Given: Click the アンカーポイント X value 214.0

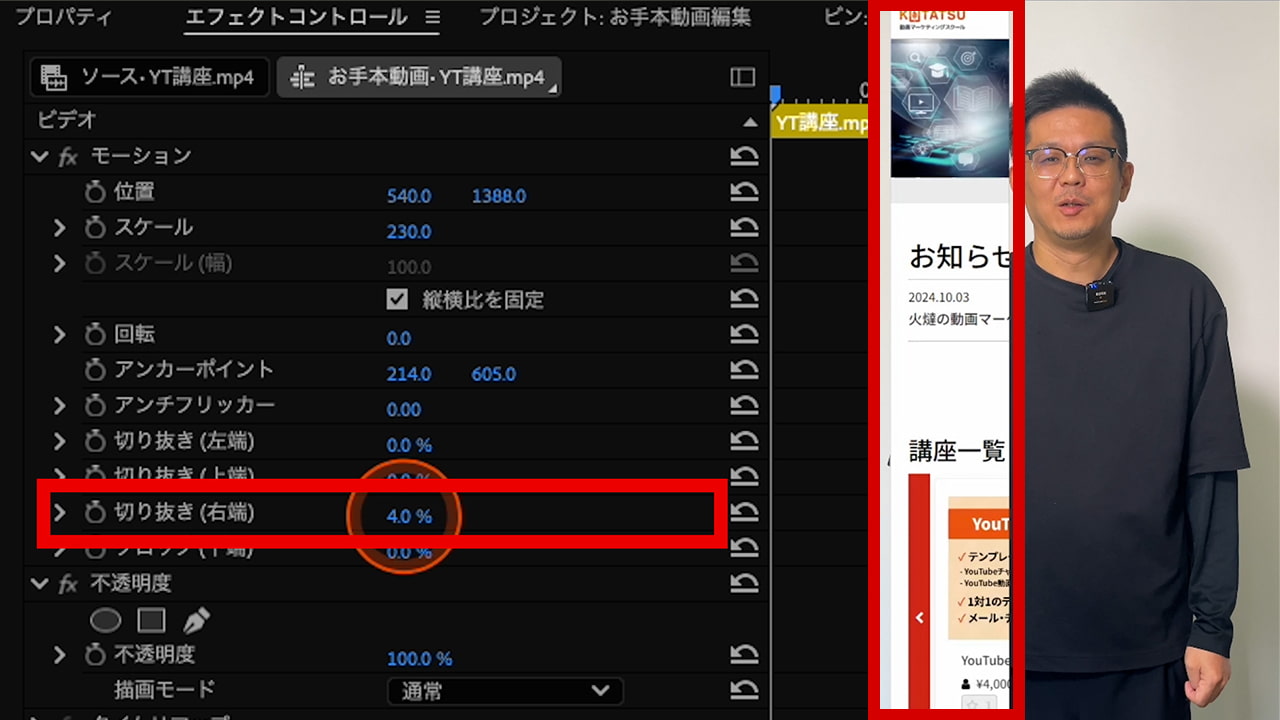Looking at the screenshot, I should [409, 374].
